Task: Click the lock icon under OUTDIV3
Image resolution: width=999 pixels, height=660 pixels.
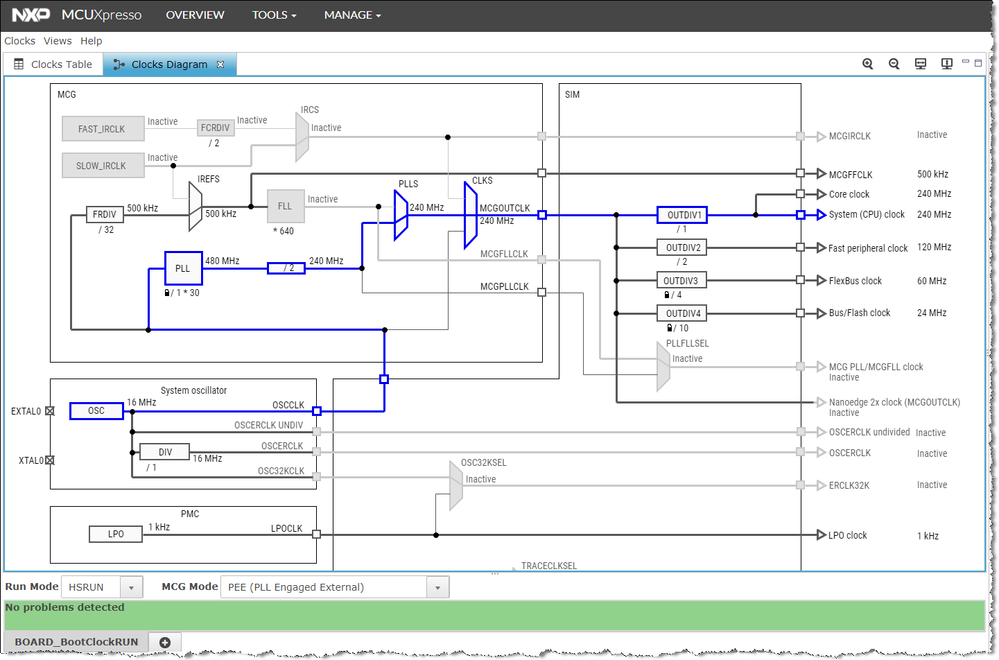Action: point(667,295)
